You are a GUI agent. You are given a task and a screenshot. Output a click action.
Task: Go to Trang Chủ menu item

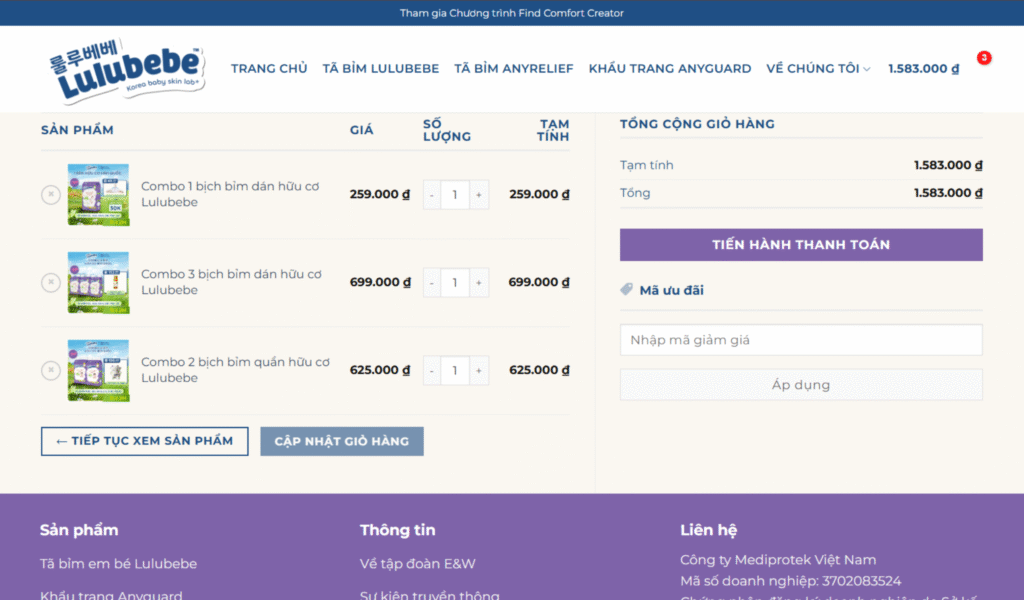tap(269, 69)
